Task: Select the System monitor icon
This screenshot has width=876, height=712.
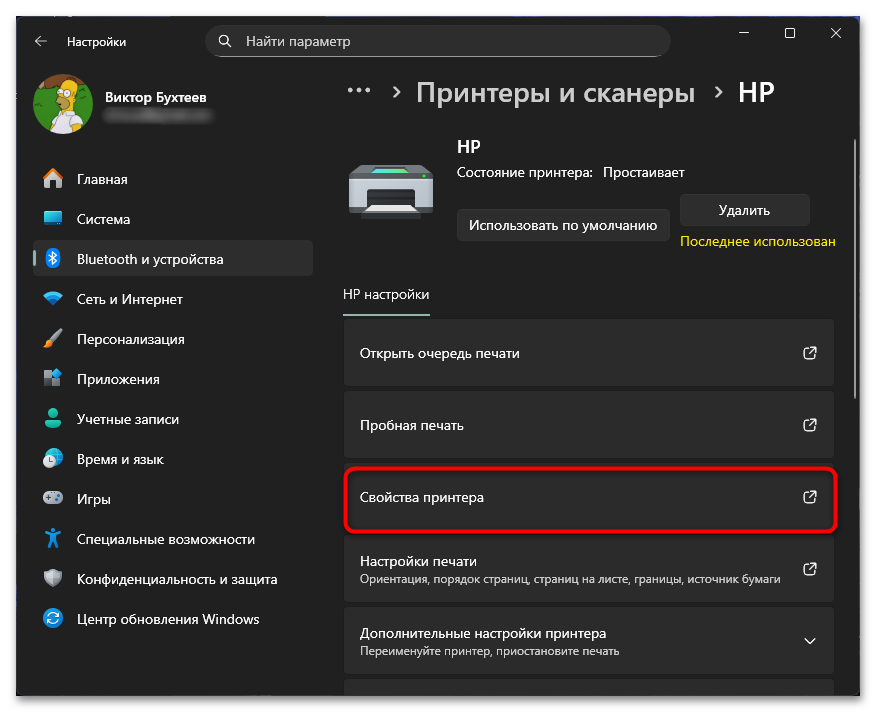Action: click(x=53, y=219)
